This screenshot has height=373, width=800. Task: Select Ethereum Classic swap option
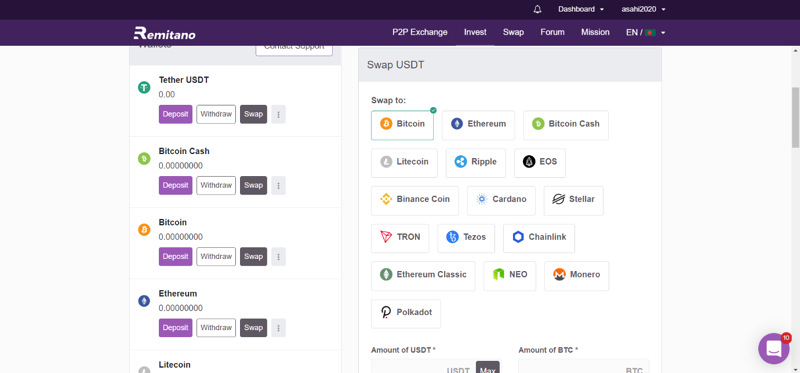(x=423, y=276)
